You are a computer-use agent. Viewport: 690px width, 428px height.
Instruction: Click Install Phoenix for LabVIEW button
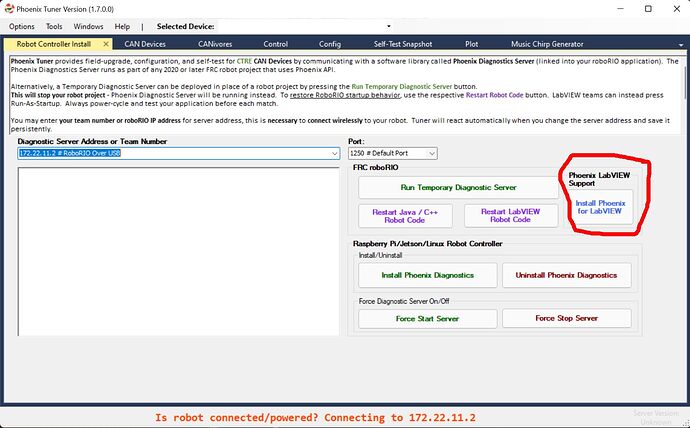point(600,207)
